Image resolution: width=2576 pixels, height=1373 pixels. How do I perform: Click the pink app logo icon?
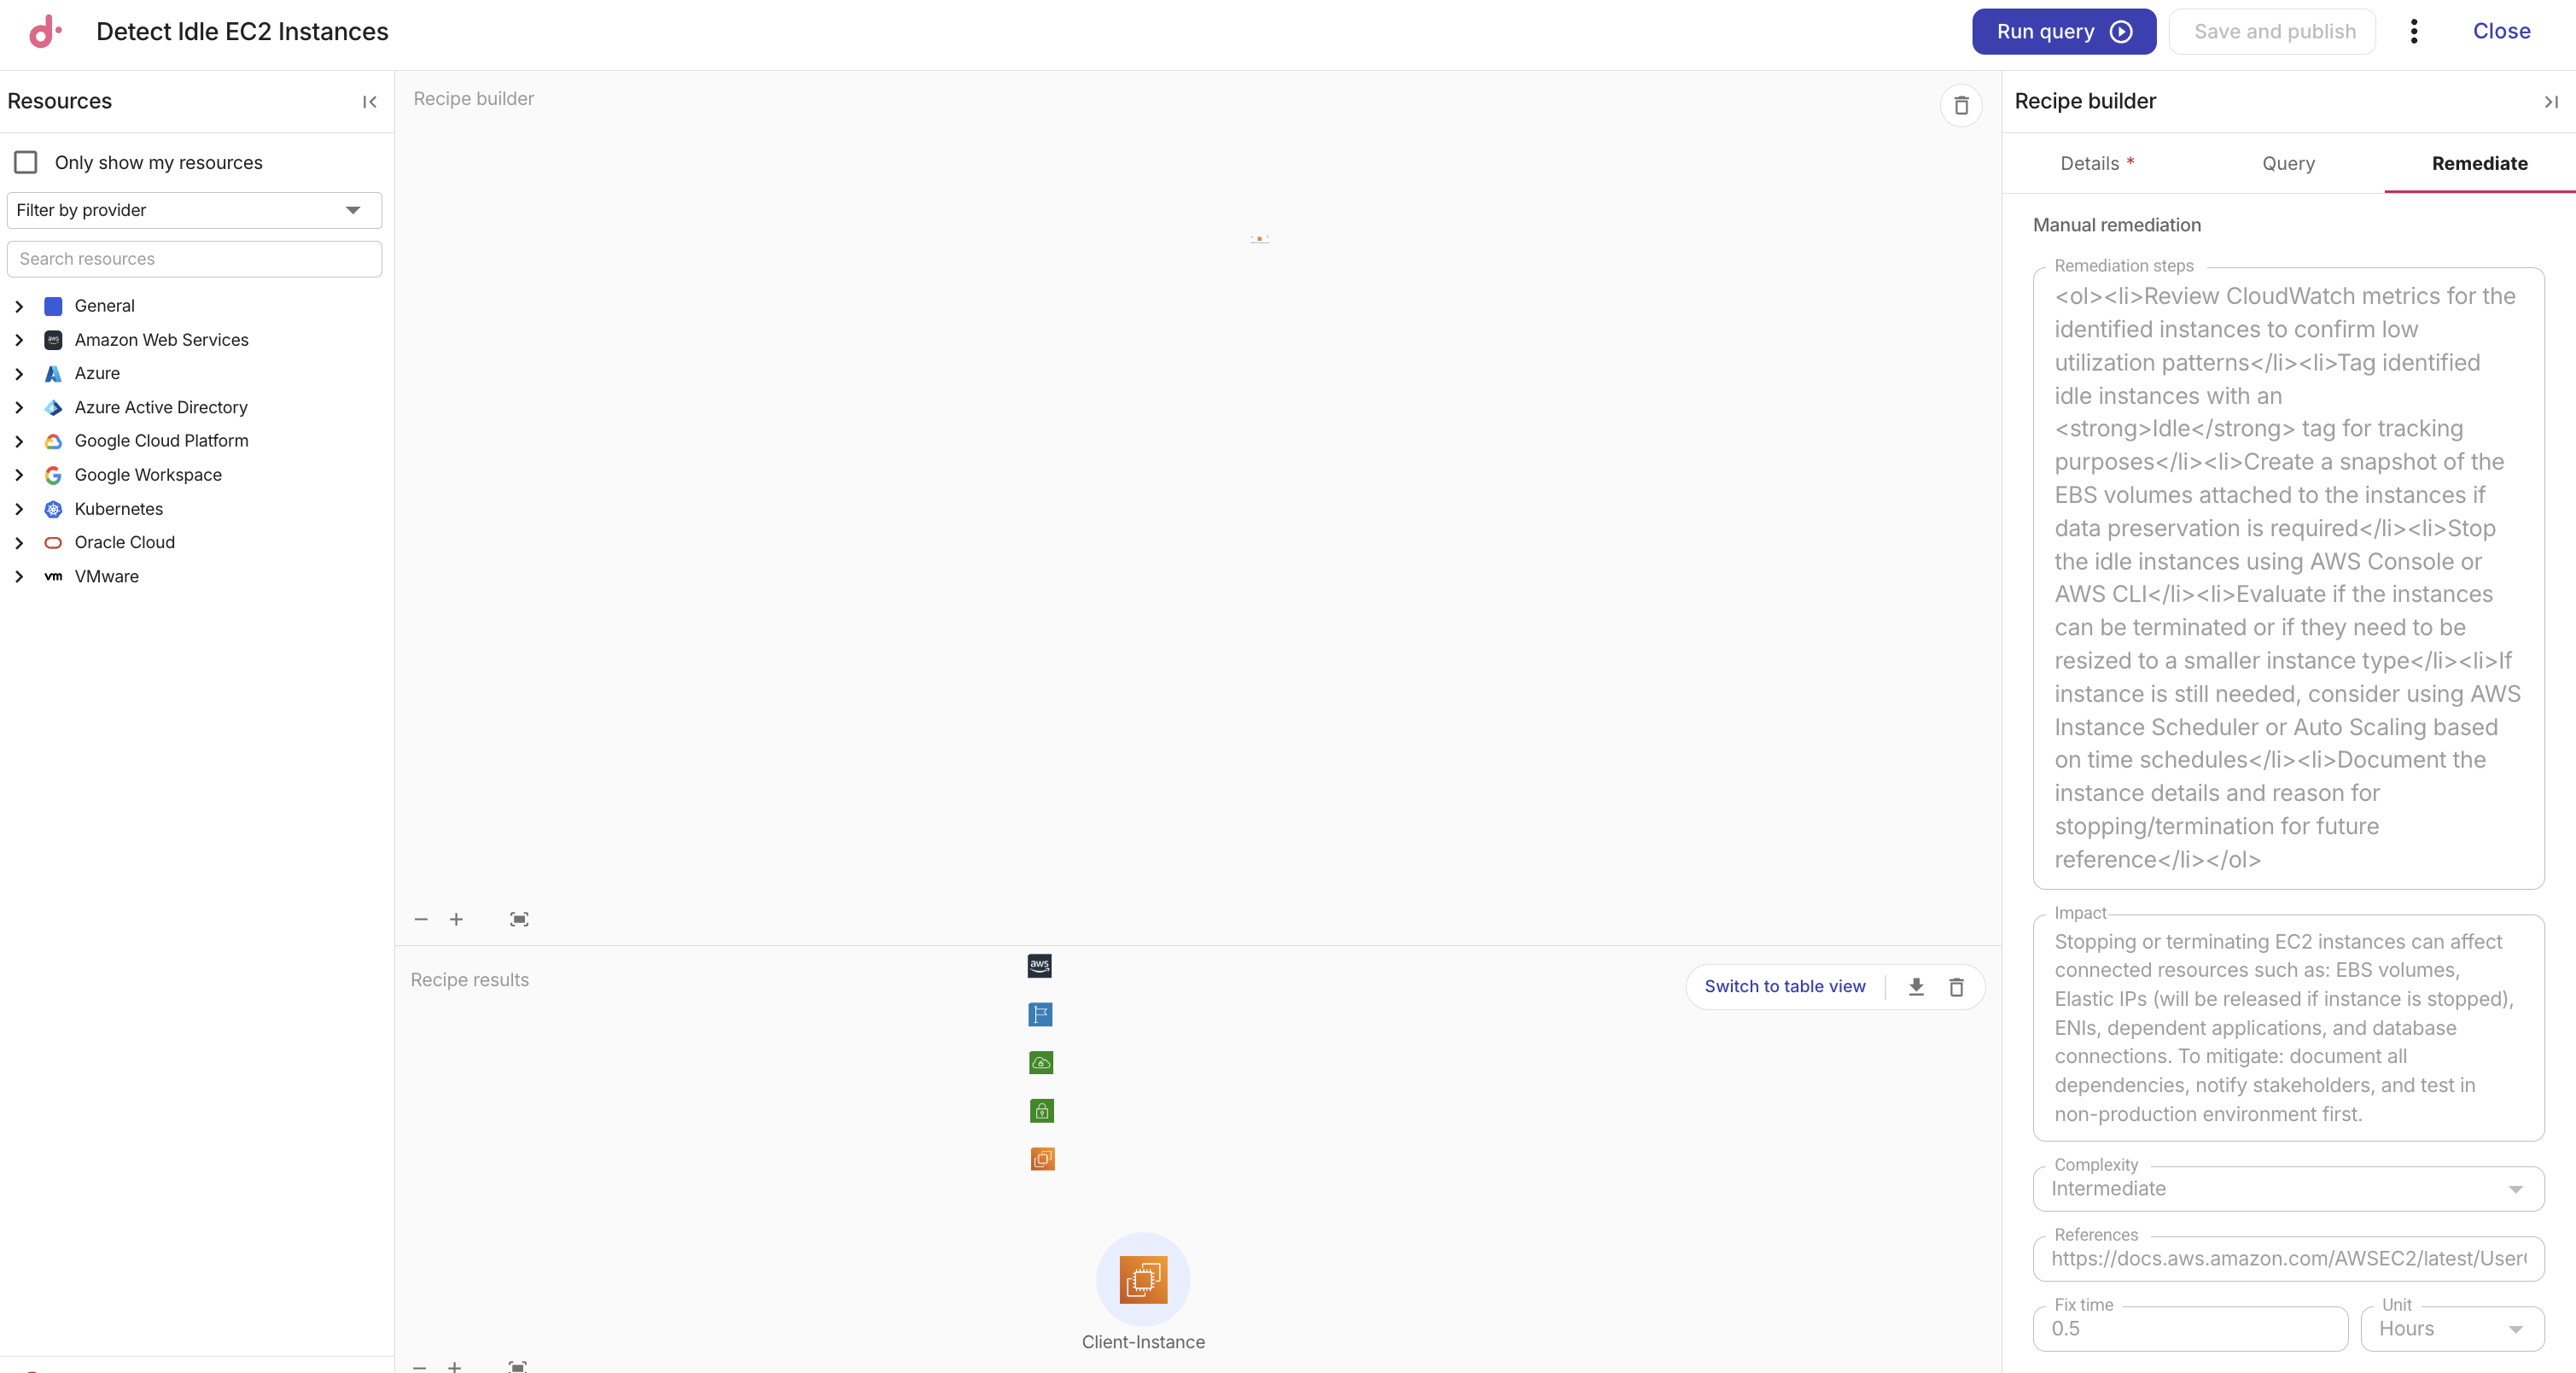(45, 31)
